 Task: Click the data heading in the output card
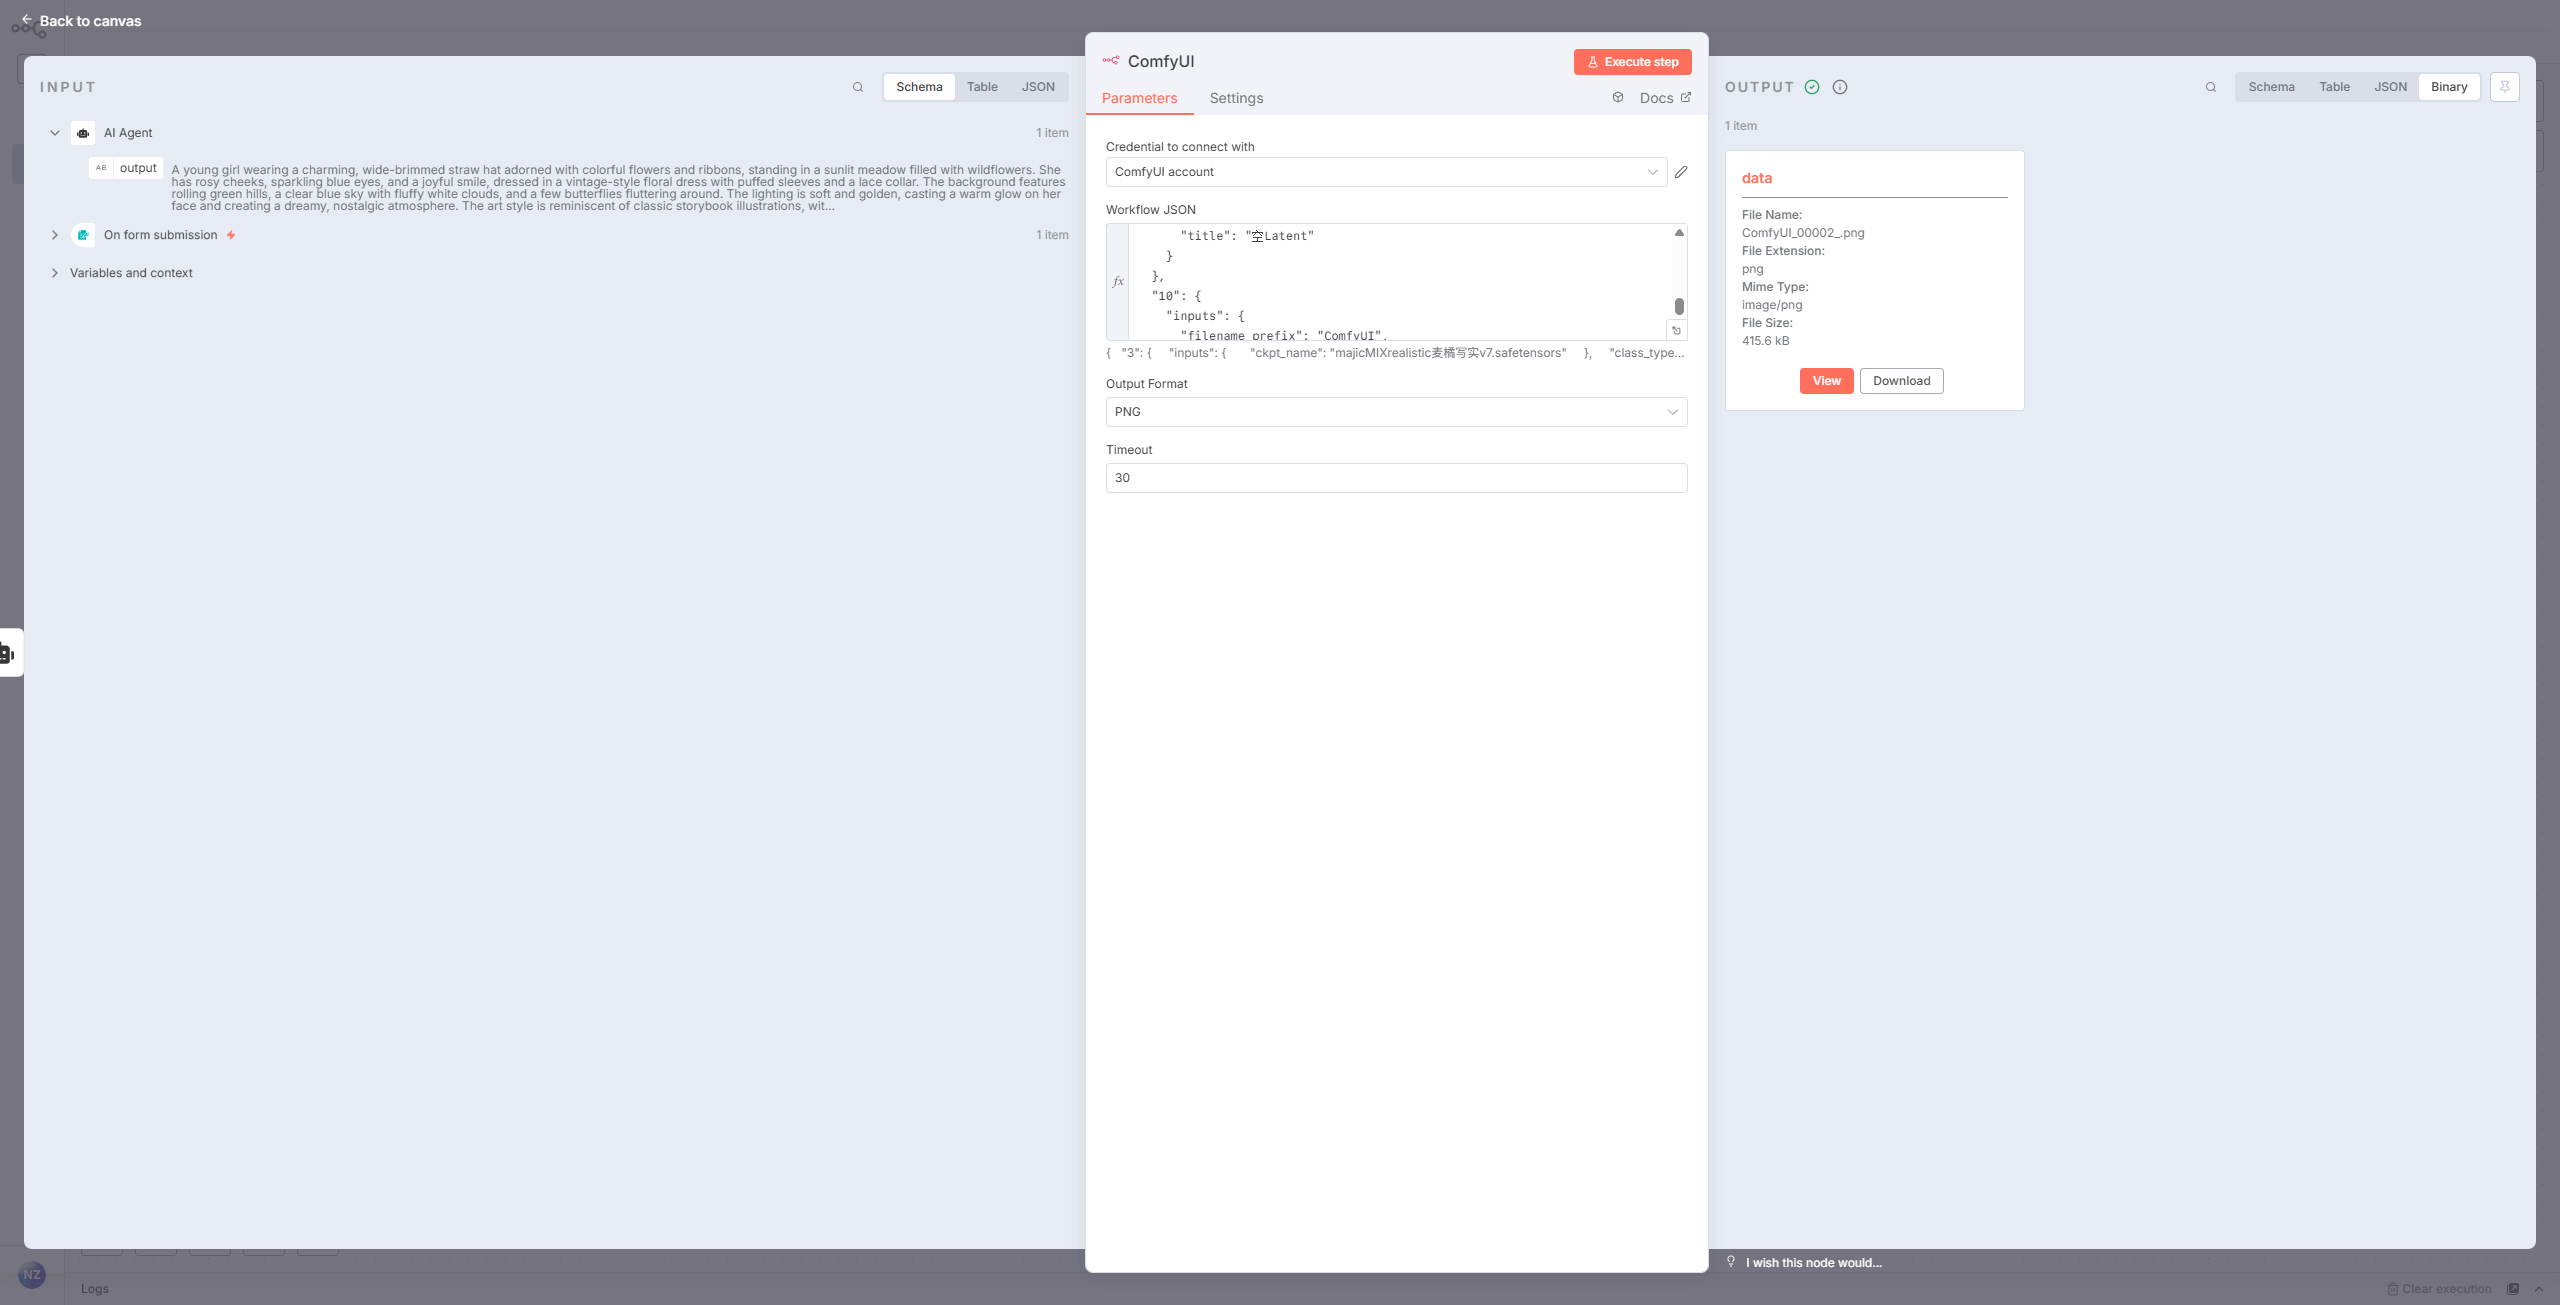(x=1756, y=178)
